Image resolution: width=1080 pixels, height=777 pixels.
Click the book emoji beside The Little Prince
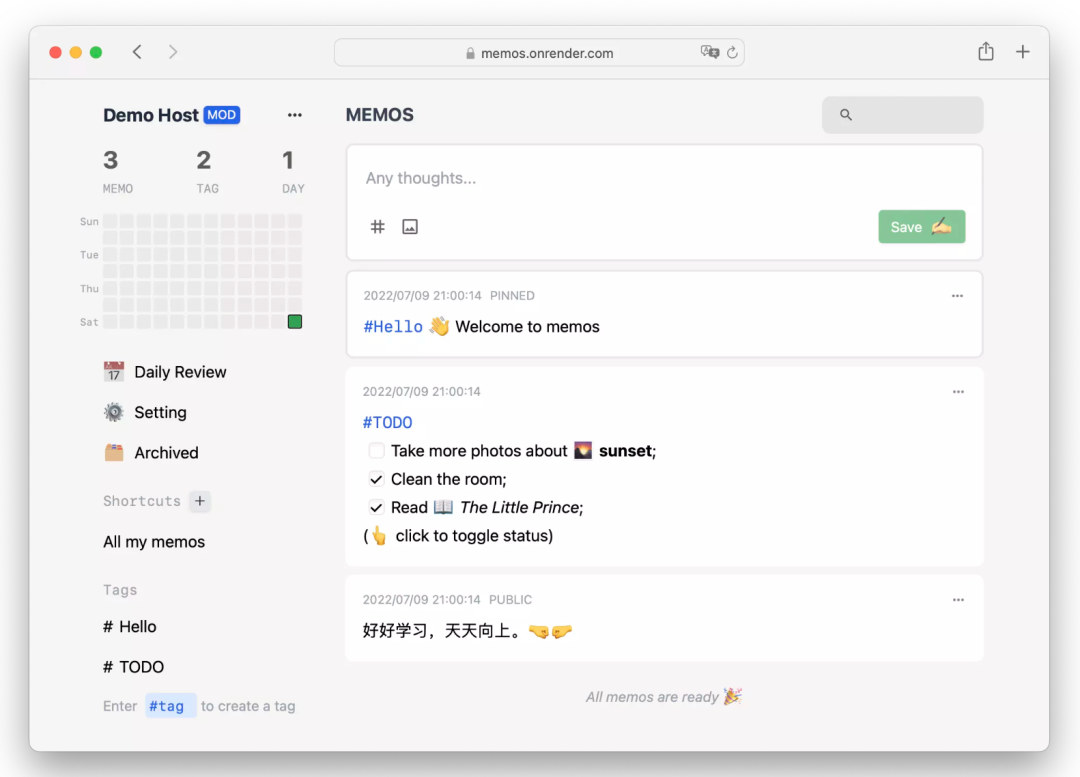(x=443, y=507)
